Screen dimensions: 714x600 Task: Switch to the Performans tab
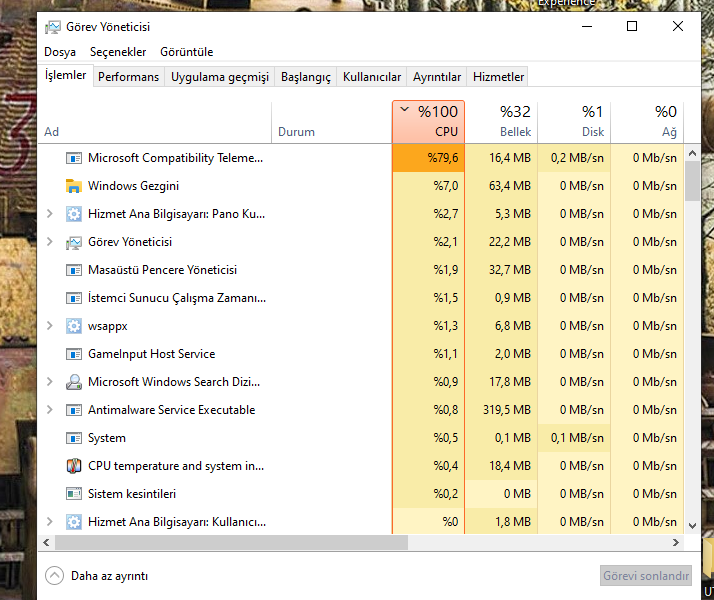pos(128,77)
